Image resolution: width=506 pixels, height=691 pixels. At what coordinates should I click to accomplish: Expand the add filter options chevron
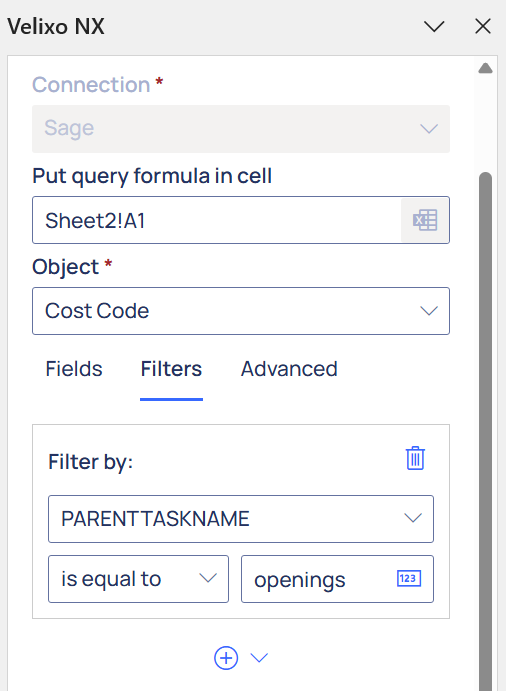point(259,658)
